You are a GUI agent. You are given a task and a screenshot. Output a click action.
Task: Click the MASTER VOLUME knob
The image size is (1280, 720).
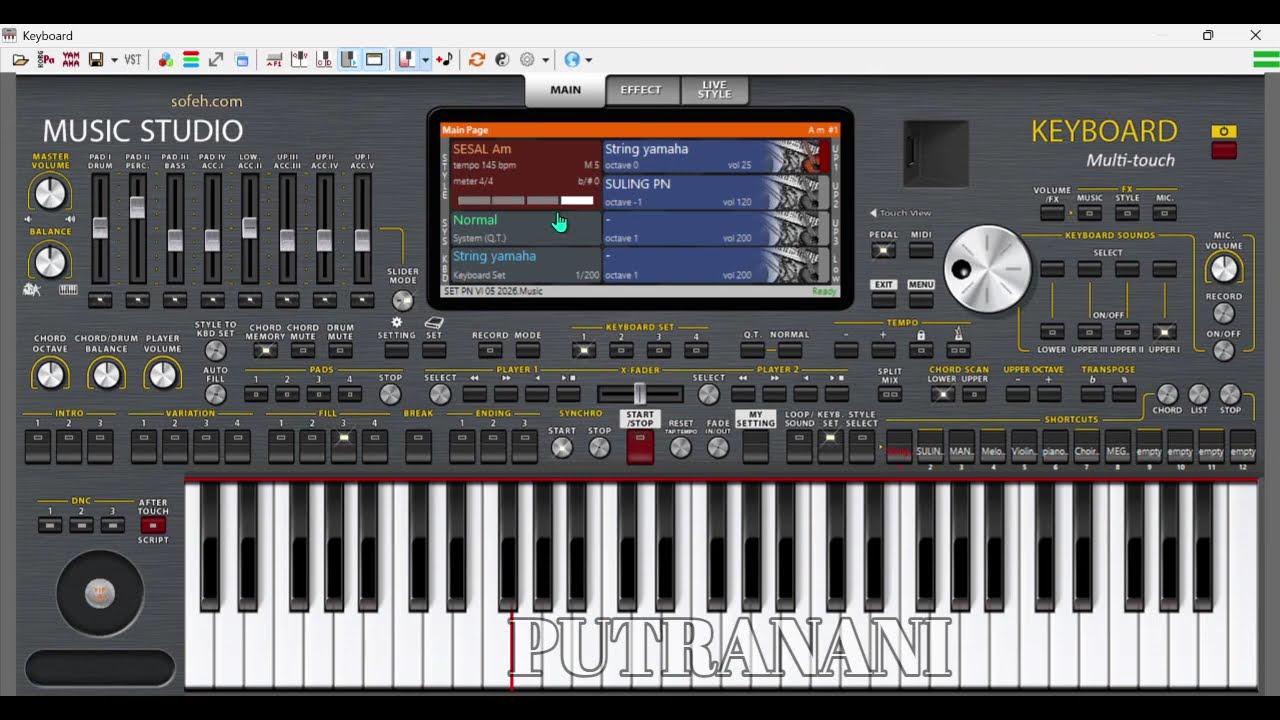[50, 193]
